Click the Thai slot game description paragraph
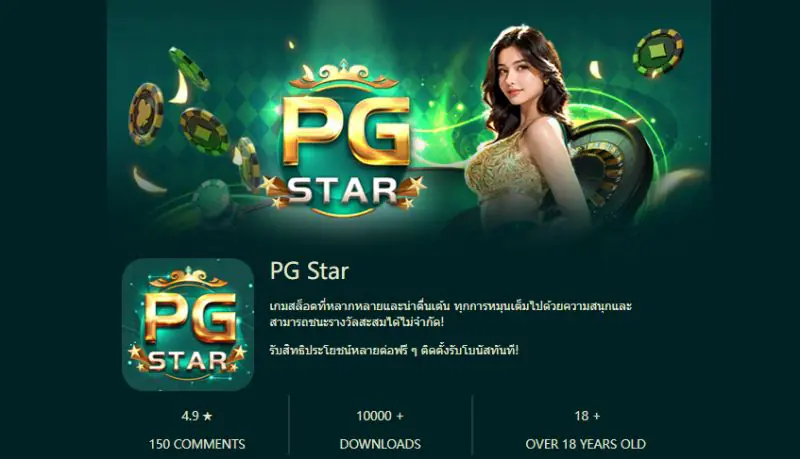800x459 pixels. tap(451, 314)
